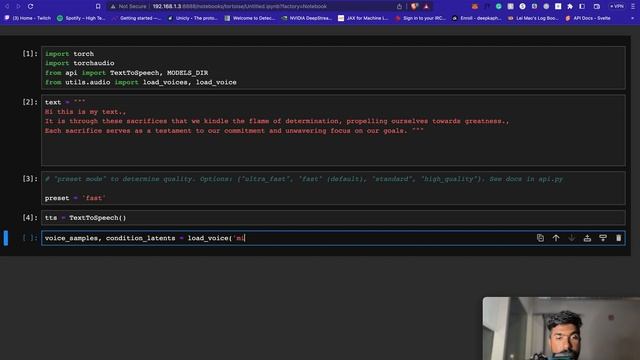Open the Spotify bookmark
The width and height of the screenshot is (640, 360).
pyautogui.click(x=81, y=18)
